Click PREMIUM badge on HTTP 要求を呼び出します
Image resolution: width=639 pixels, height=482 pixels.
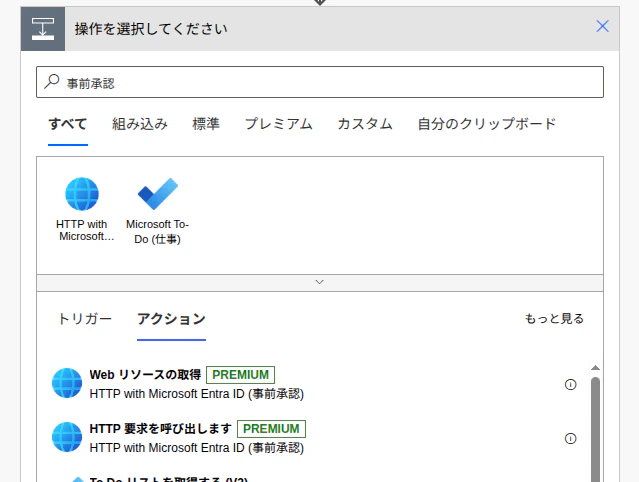[x=271, y=429]
